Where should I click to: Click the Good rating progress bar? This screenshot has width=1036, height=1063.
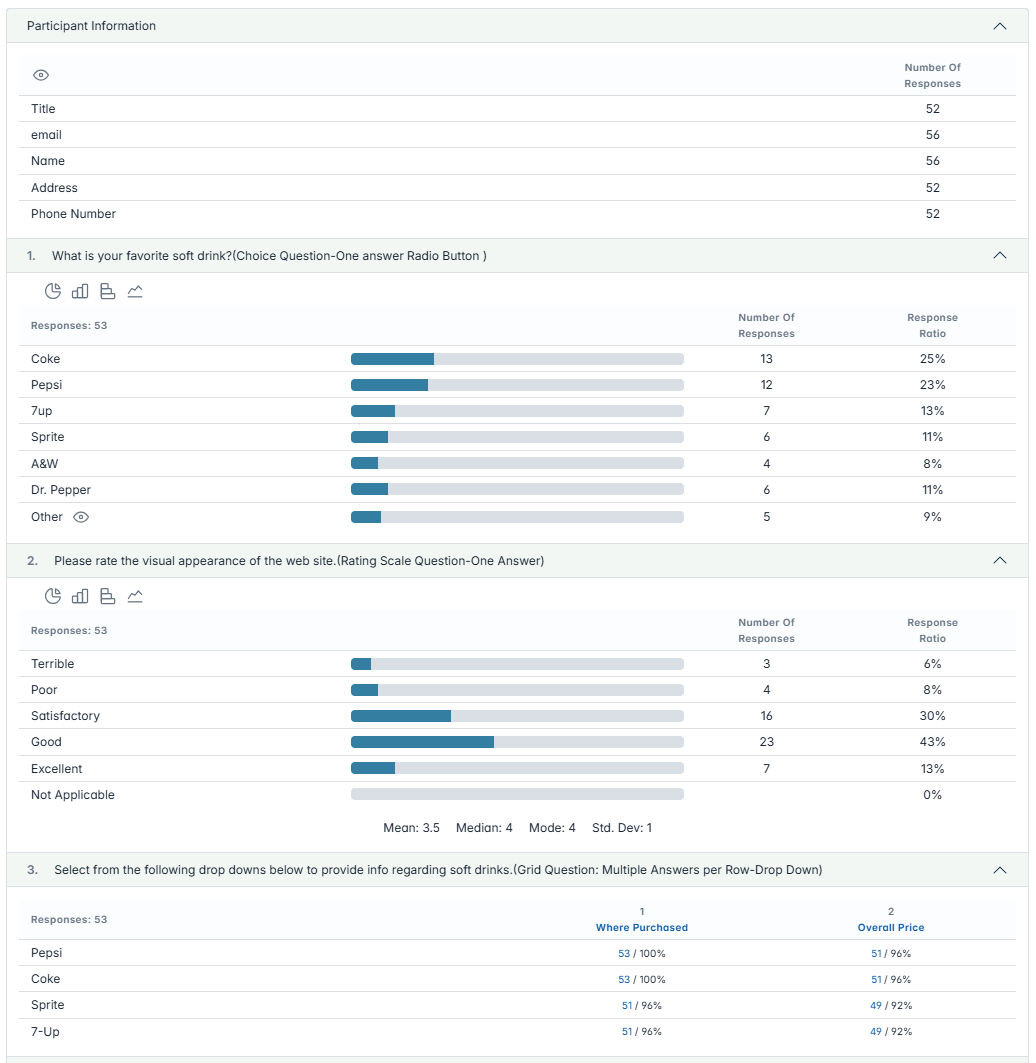click(x=517, y=742)
